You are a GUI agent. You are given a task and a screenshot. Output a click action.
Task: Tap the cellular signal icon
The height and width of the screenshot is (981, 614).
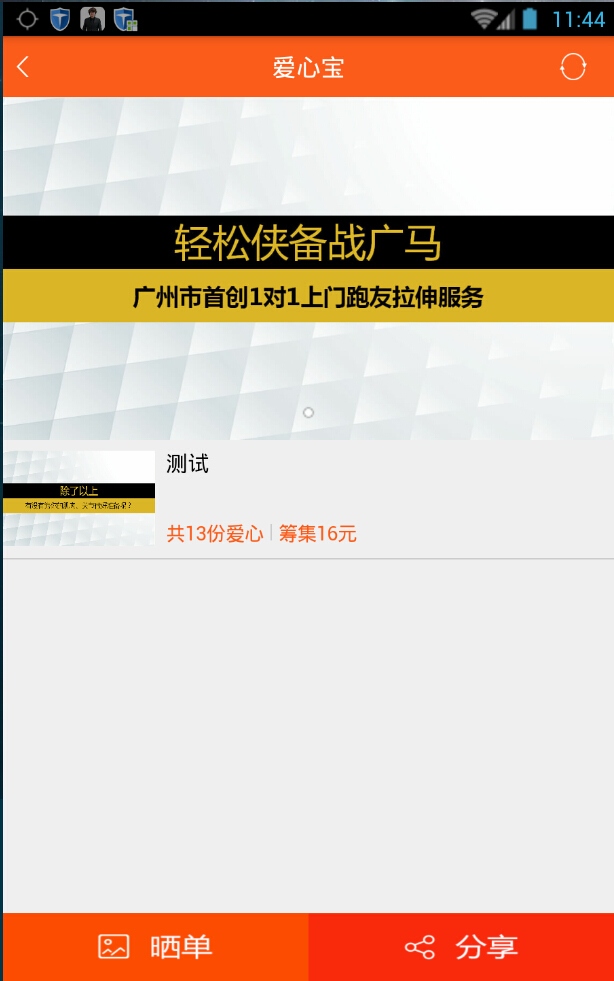(506, 20)
